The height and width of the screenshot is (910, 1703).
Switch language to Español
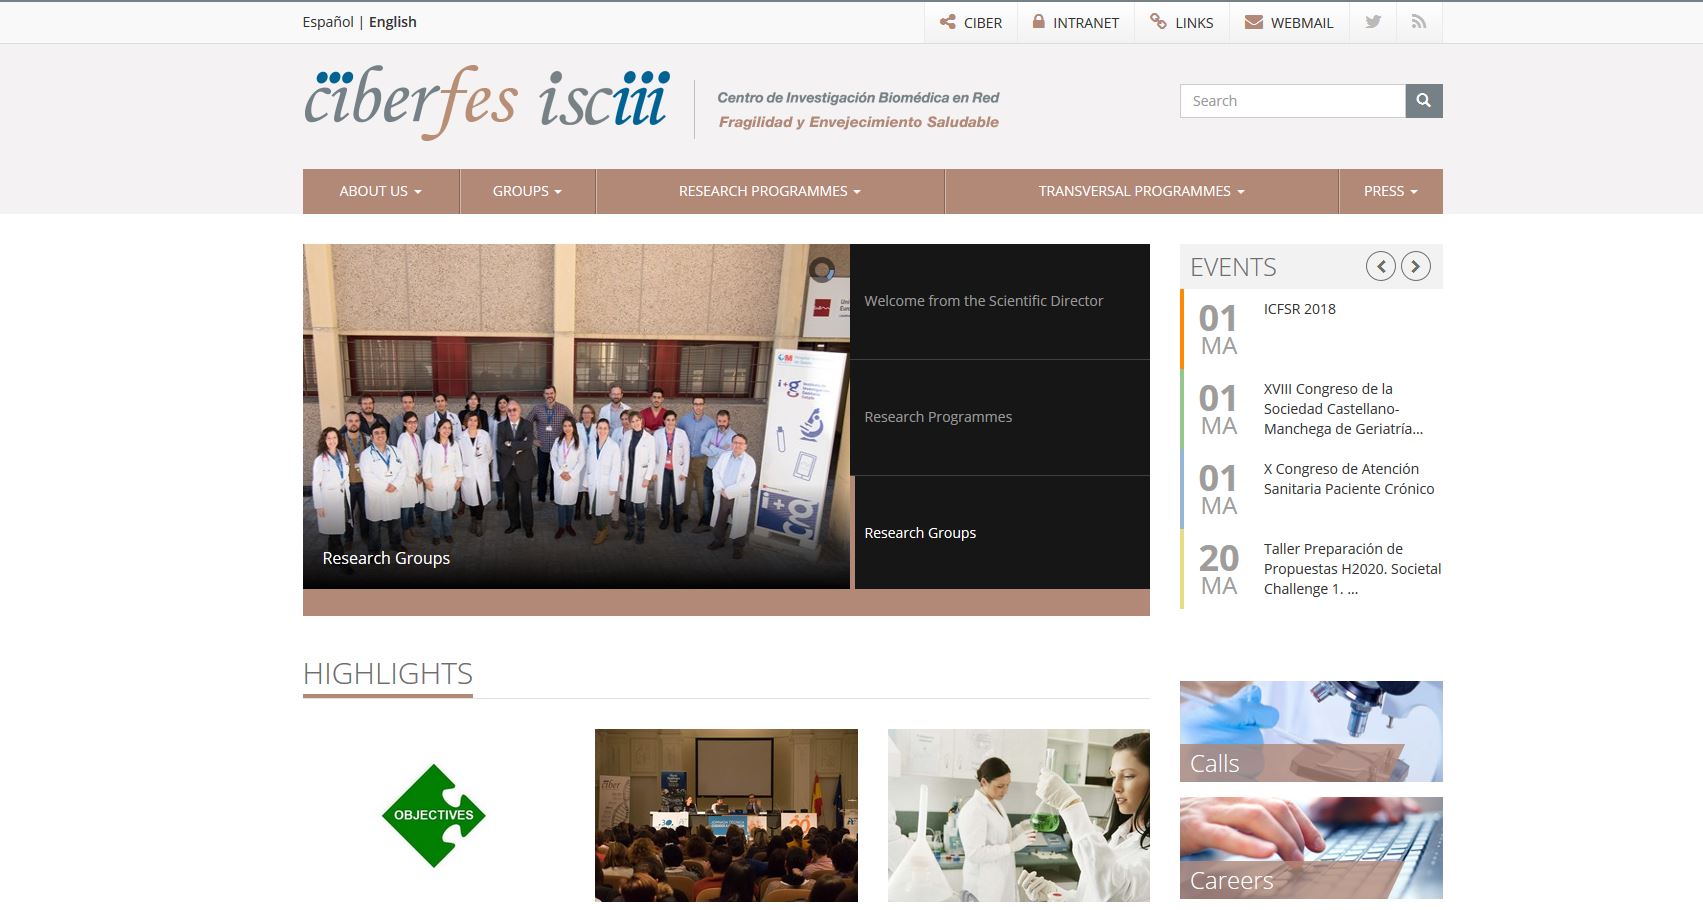tap(328, 22)
